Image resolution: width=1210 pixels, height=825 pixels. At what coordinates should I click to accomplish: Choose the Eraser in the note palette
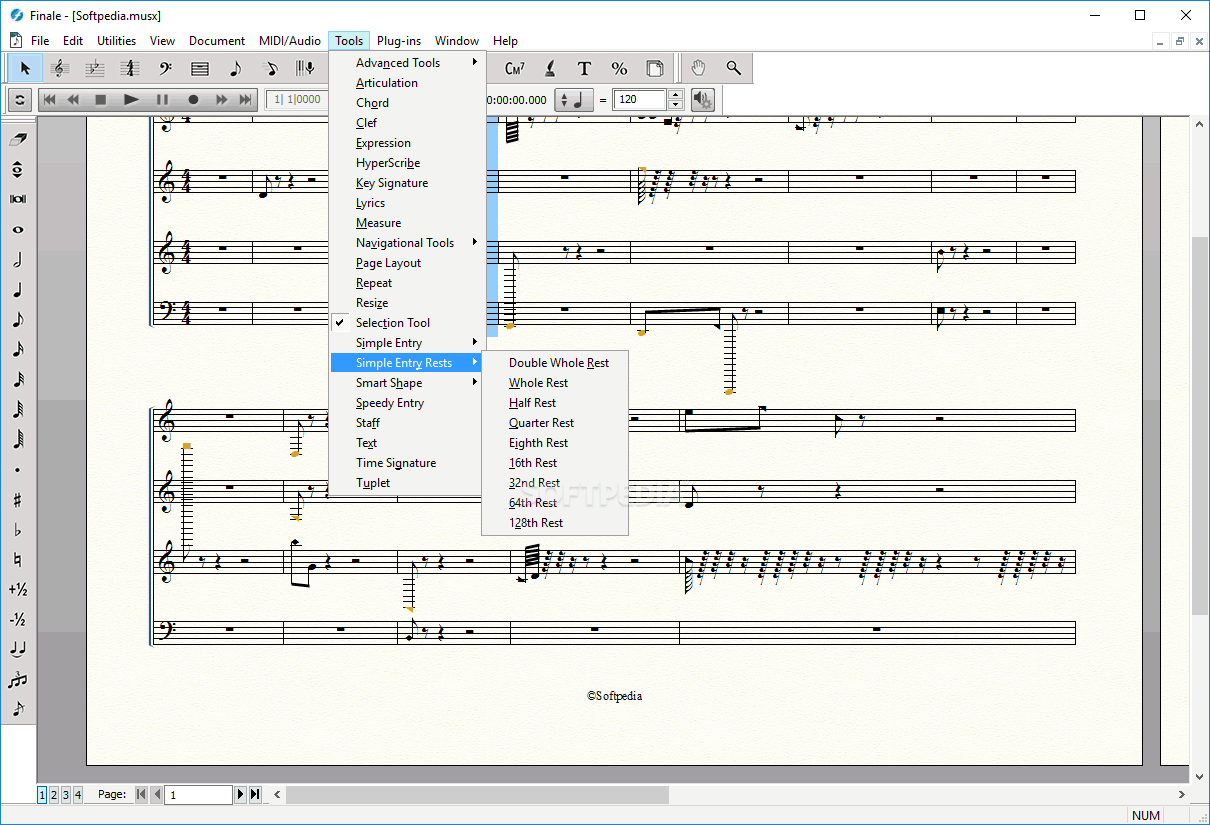[x=18, y=139]
